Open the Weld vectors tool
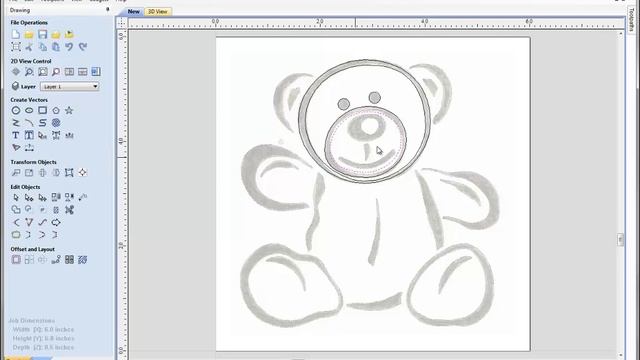 (x=16, y=210)
